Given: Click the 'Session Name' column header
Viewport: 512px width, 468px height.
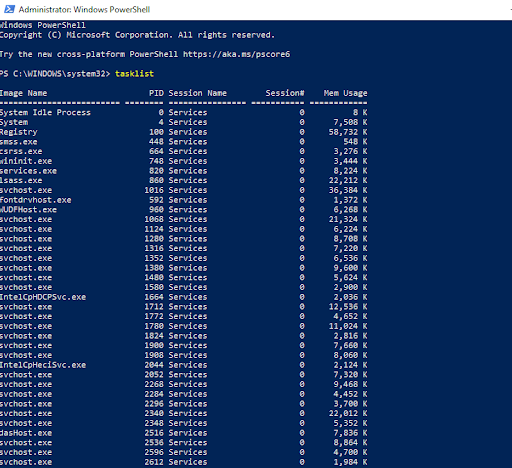Looking at the screenshot, I should [197, 93].
